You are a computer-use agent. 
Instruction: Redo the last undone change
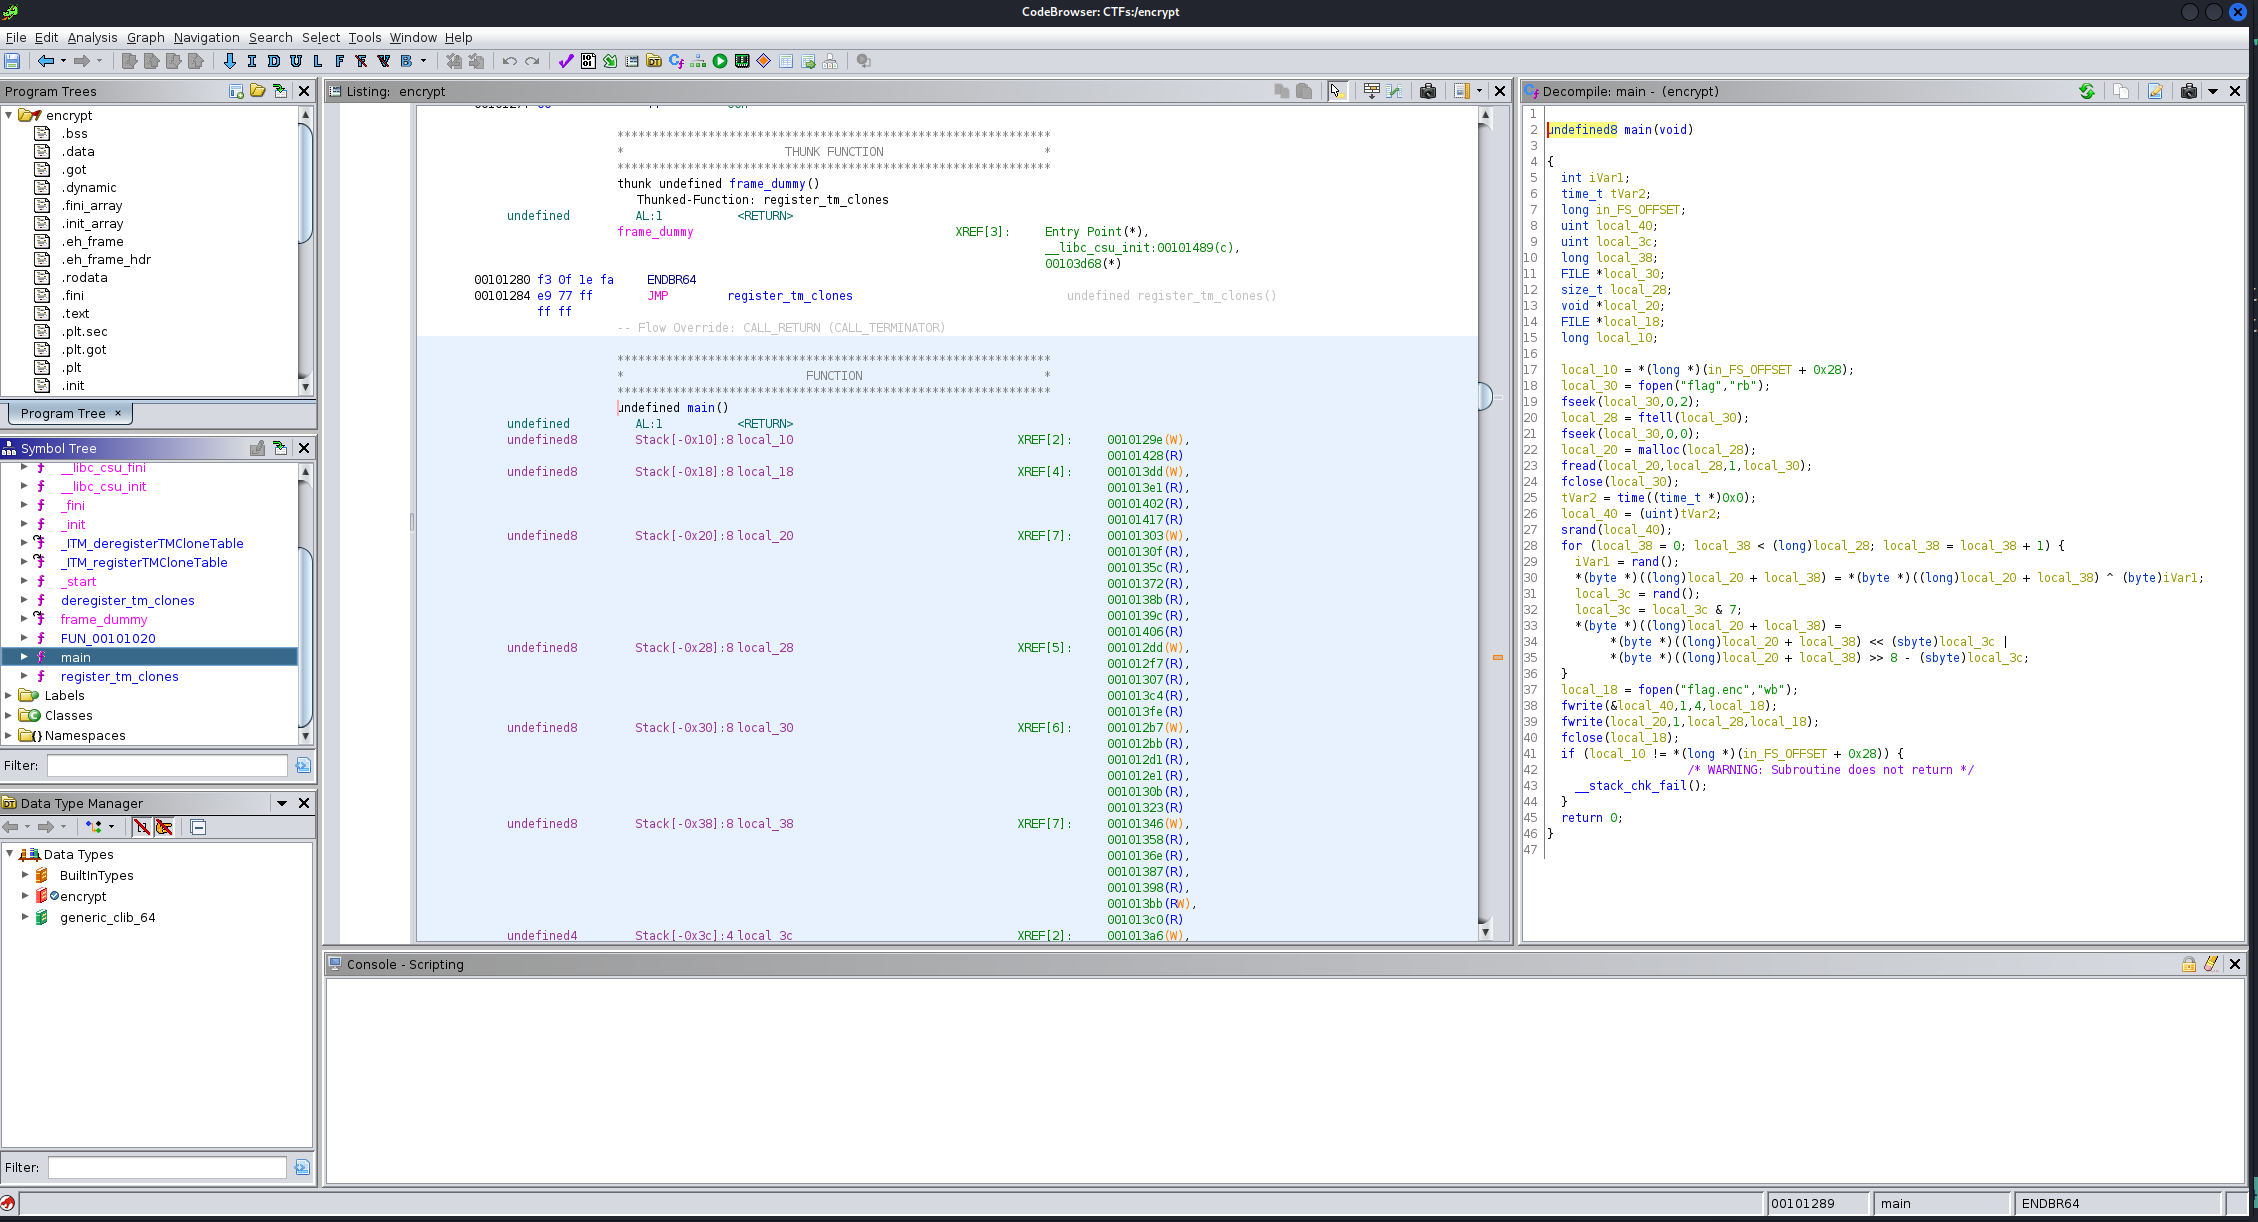[532, 61]
